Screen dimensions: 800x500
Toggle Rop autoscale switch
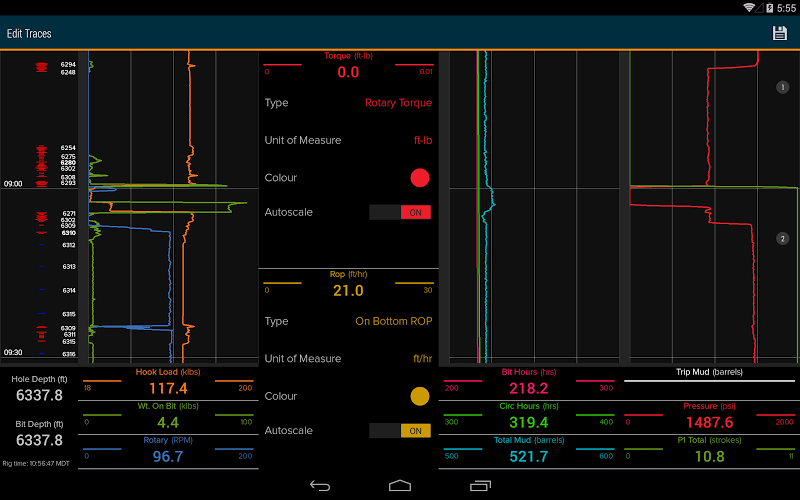click(x=400, y=431)
